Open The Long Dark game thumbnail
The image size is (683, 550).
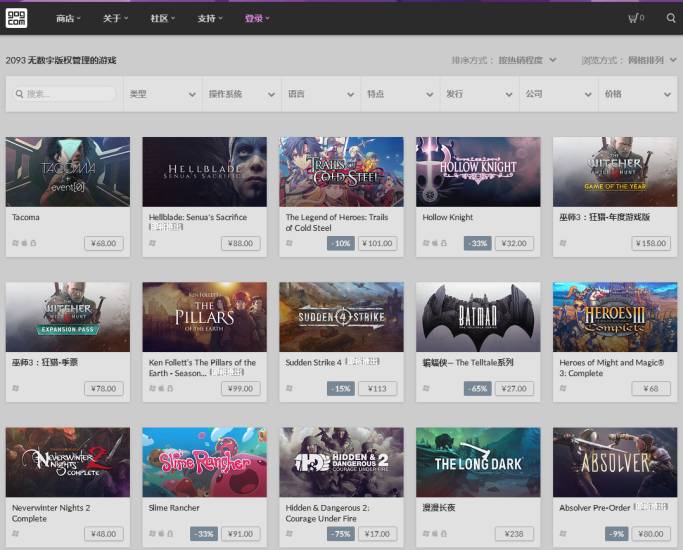(478, 462)
